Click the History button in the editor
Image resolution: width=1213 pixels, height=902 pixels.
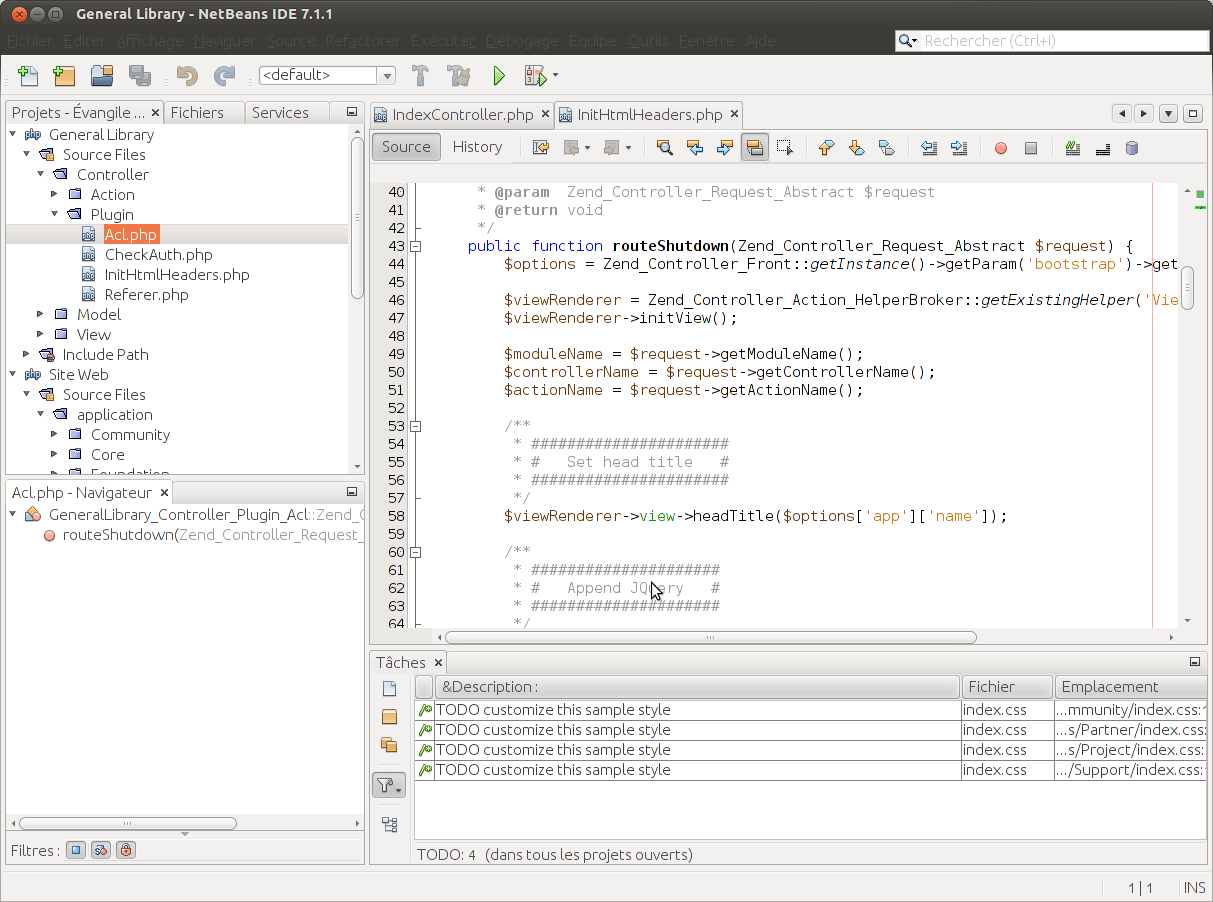click(477, 146)
